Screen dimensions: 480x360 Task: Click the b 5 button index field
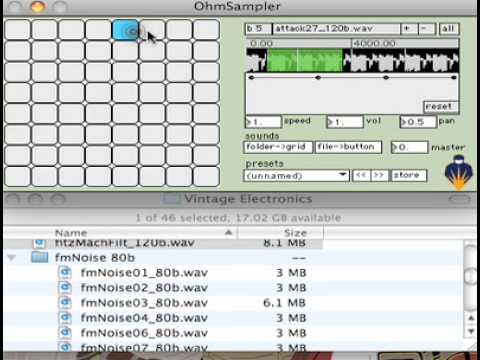coord(258,29)
